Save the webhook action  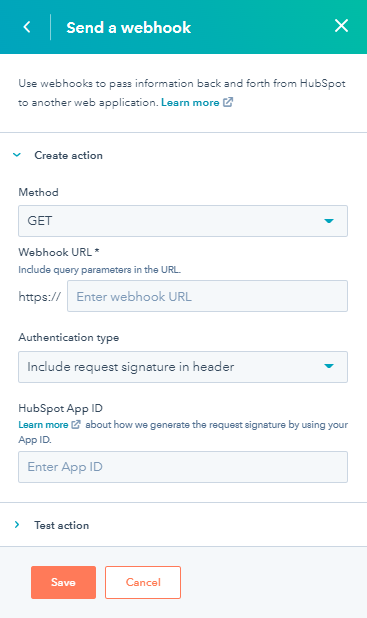tap(63, 583)
